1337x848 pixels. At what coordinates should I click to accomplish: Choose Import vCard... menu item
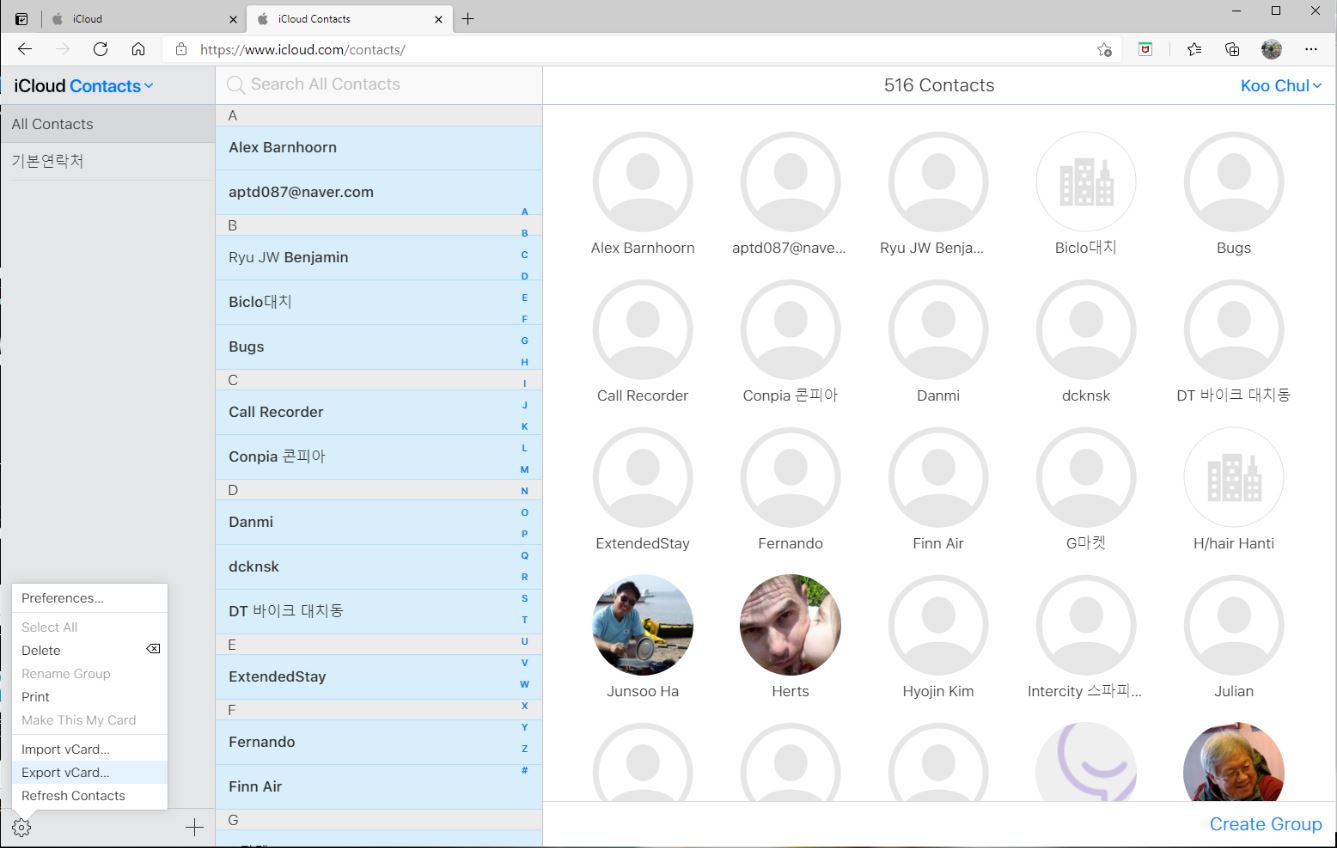89,749
